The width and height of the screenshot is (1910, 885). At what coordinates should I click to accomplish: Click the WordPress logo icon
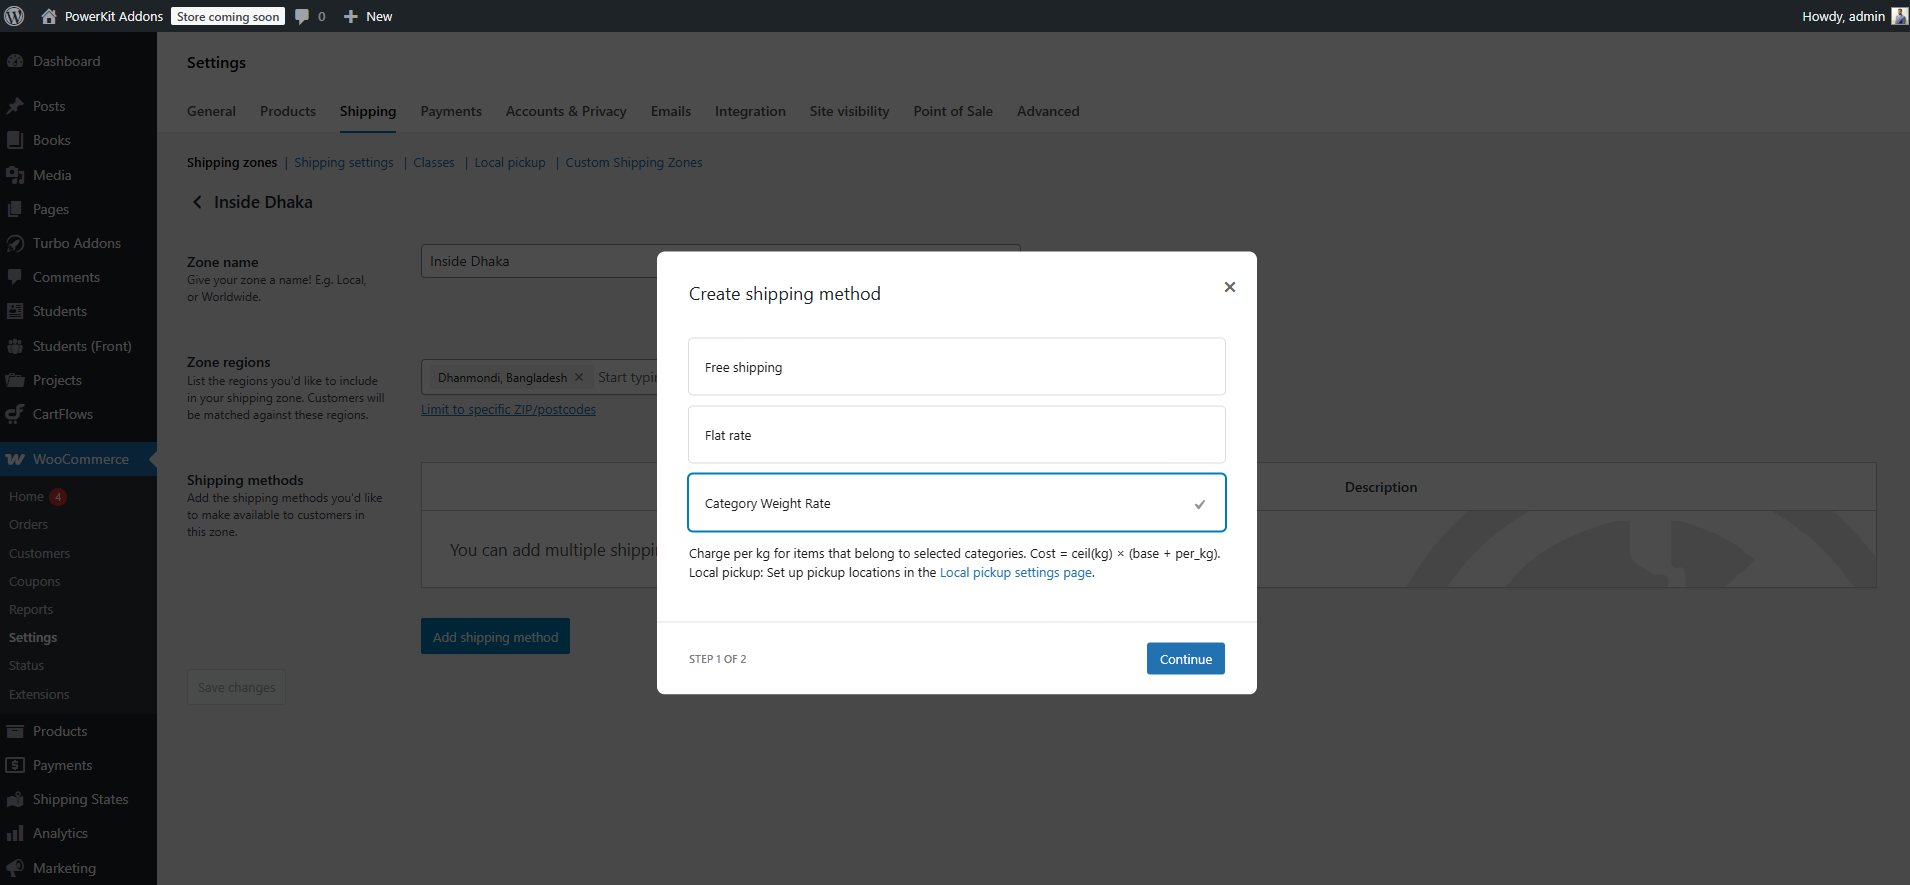(15, 16)
